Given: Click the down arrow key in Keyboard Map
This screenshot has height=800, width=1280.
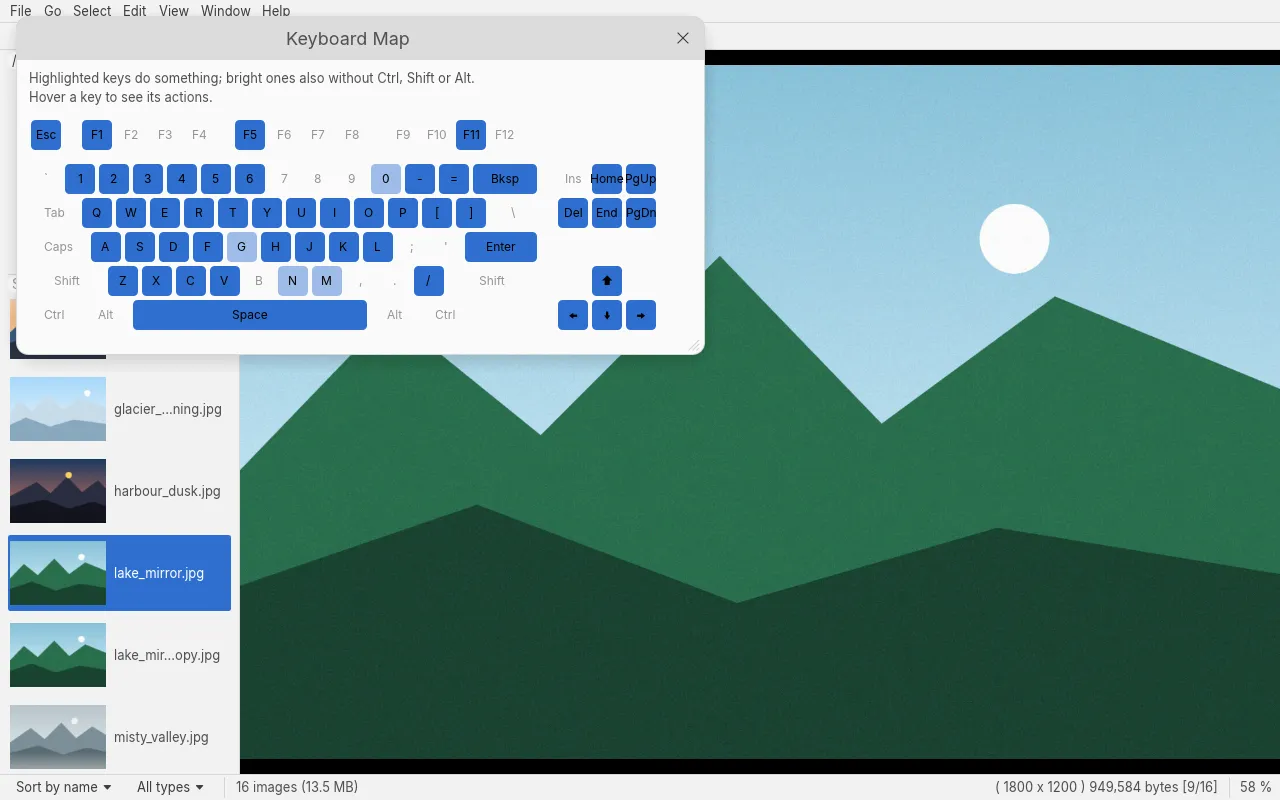Looking at the screenshot, I should click(607, 315).
